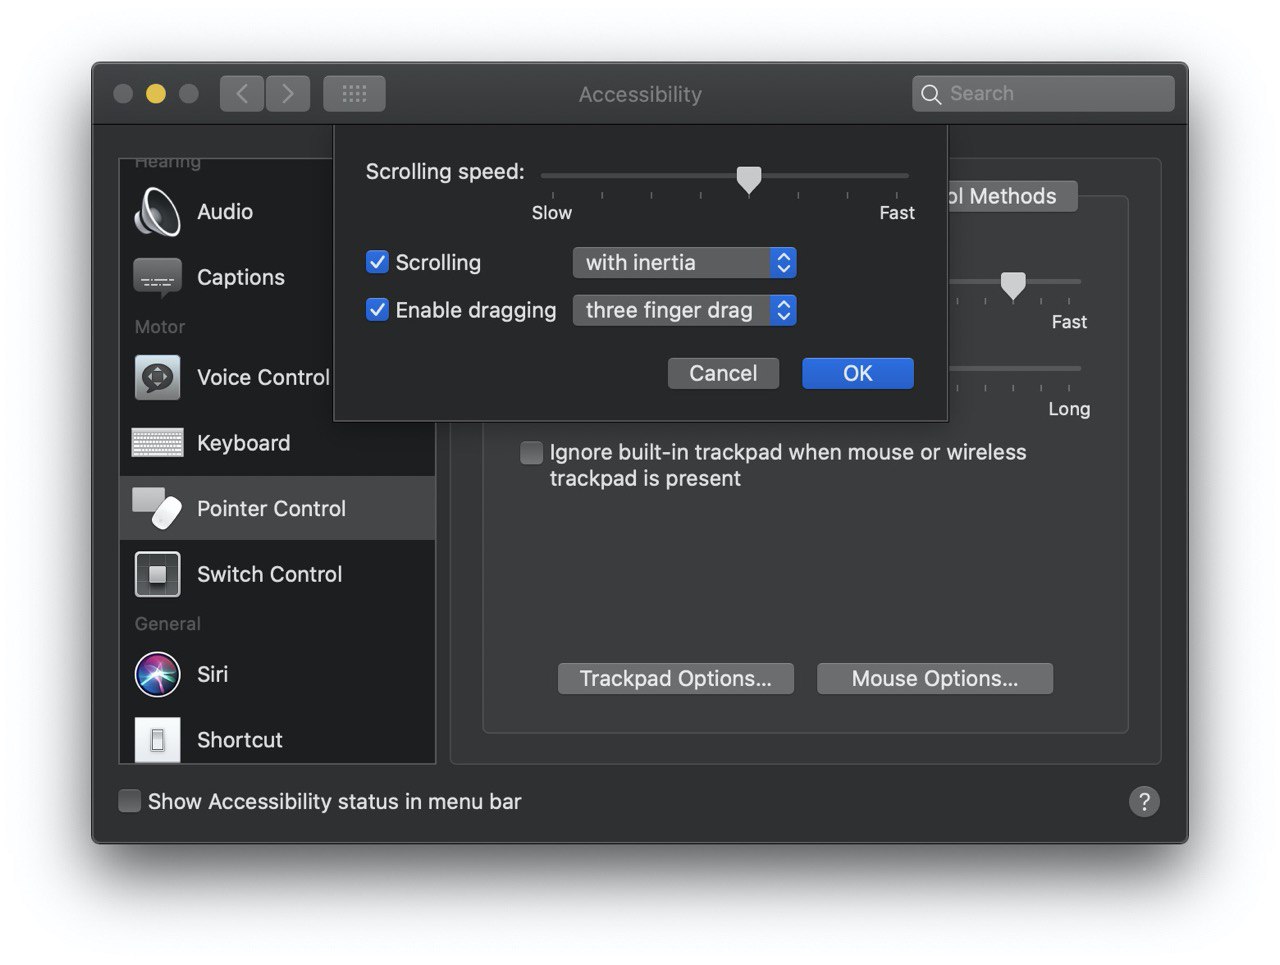The width and height of the screenshot is (1280, 965).
Task: Uncheck the Enable dragging checkbox
Action: pos(377,310)
